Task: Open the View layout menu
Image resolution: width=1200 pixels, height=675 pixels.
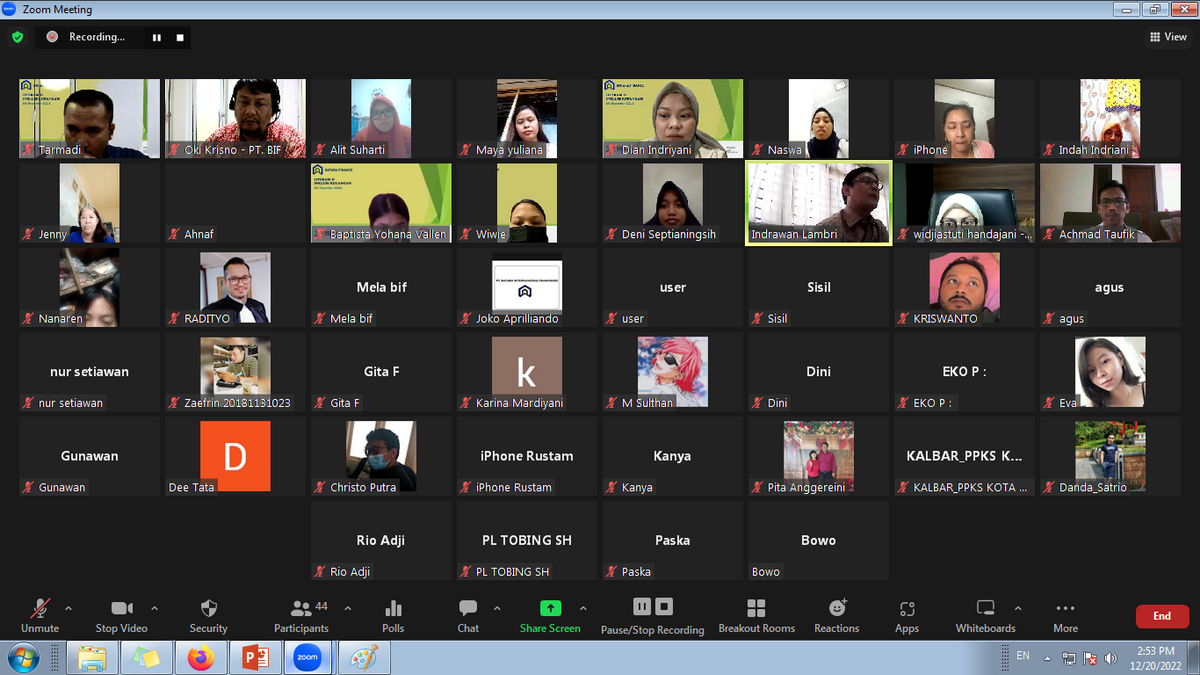Action: (x=1168, y=37)
